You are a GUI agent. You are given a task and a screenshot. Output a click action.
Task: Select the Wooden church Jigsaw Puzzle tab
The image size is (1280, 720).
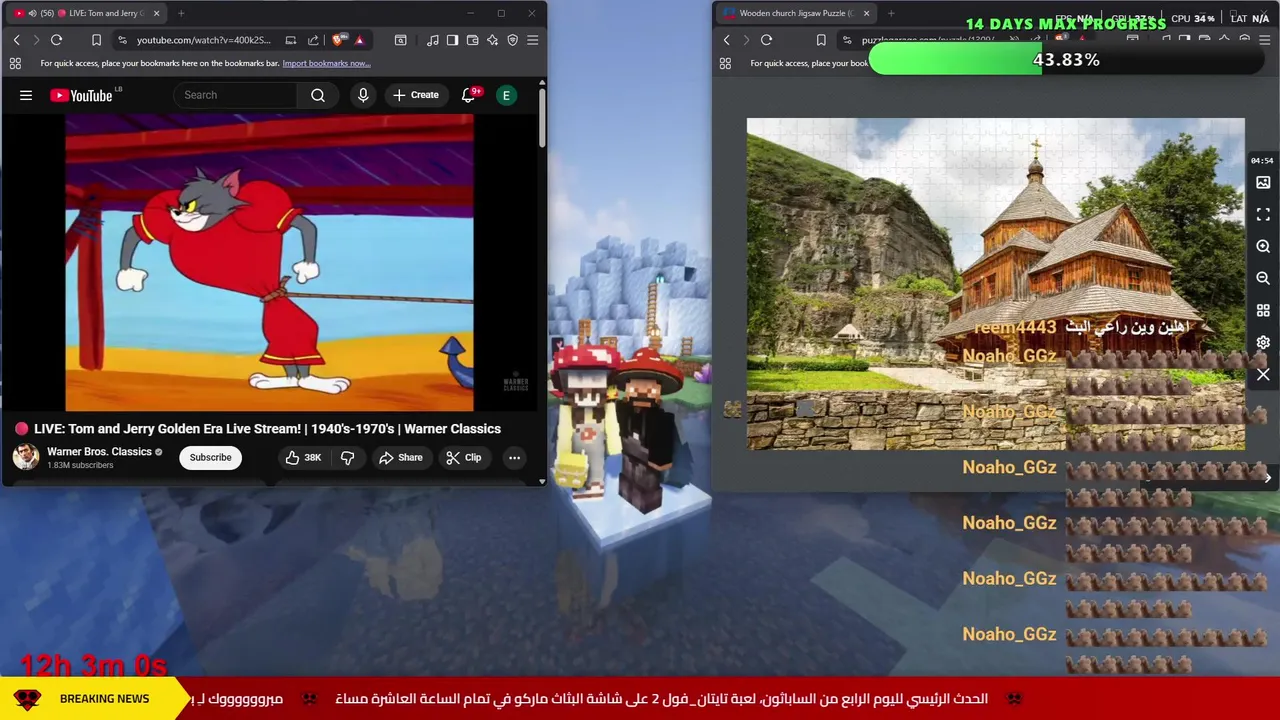(x=796, y=13)
